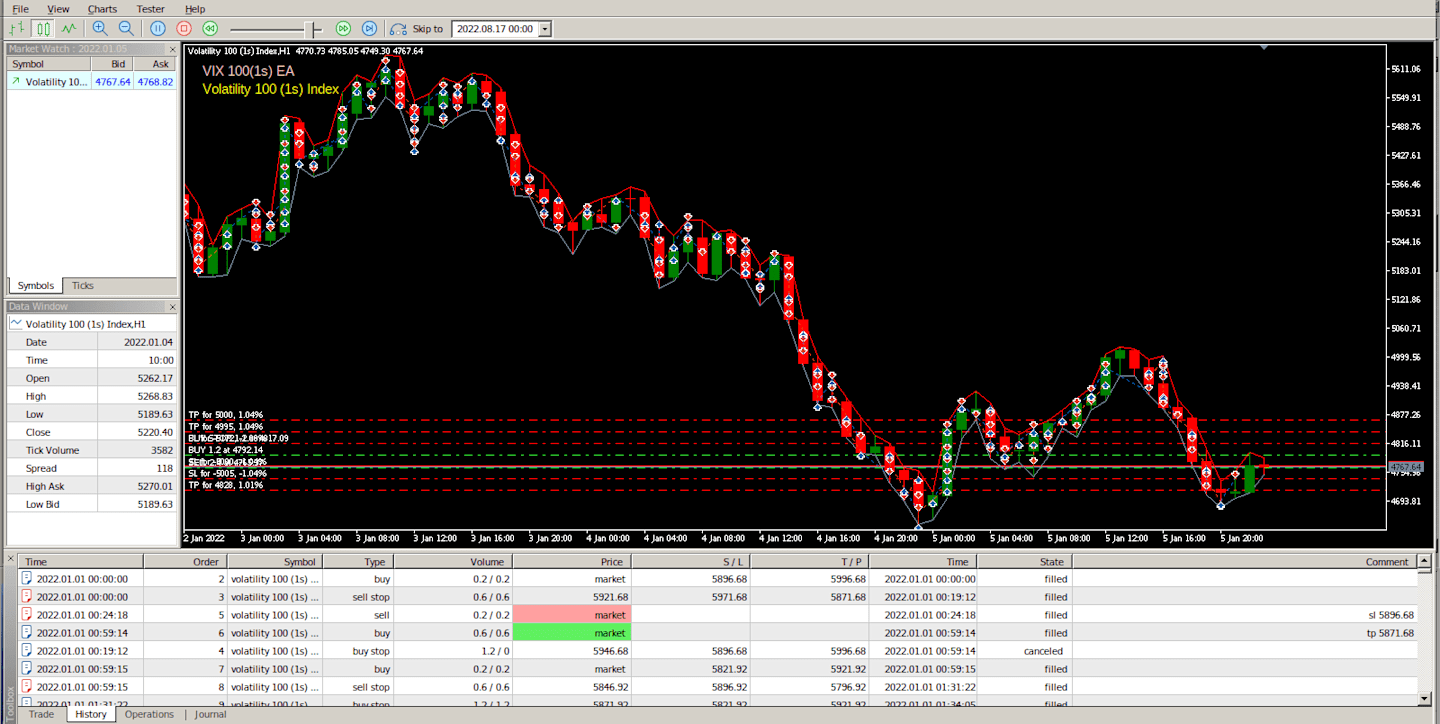Viewport: 1440px width, 724px height.
Task: Open the Skip to date dropdown
Action: 545,29
